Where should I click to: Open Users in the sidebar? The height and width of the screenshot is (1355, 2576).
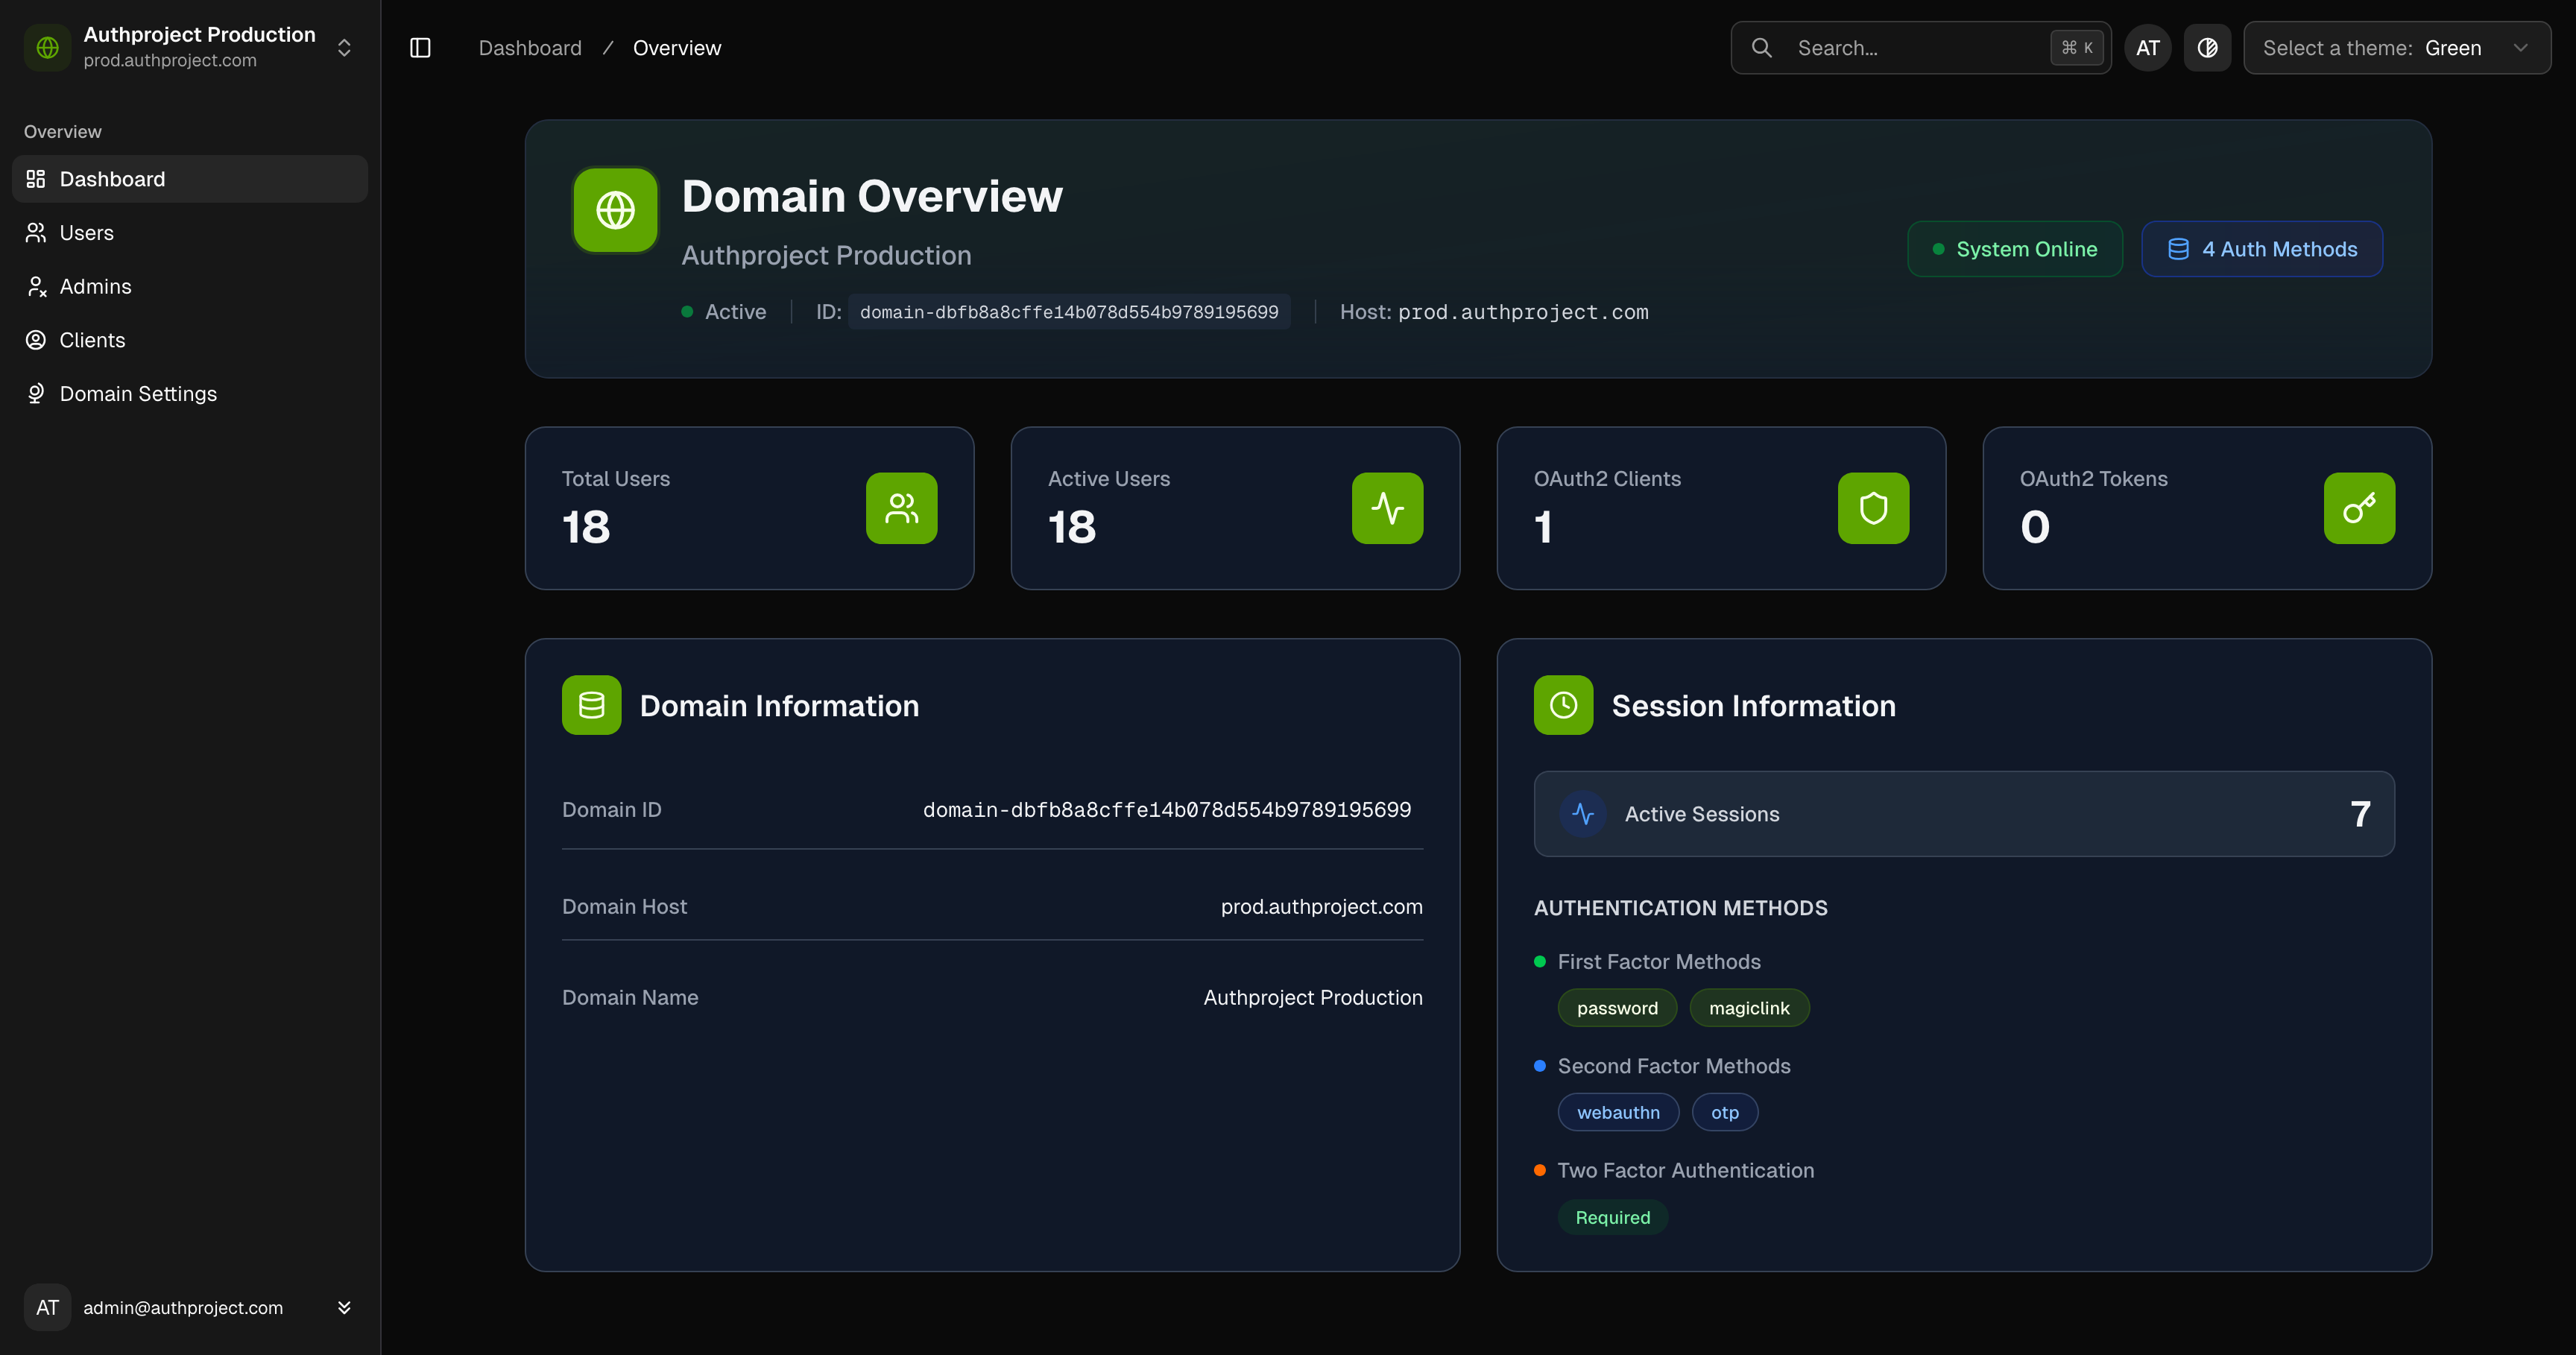[x=190, y=233]
